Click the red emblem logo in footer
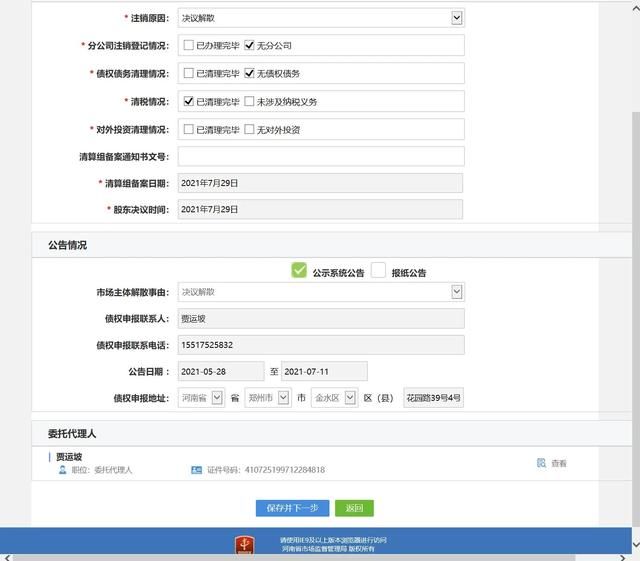Image resolution: width=640 pixels, height=561 pixels. (245, 545)
